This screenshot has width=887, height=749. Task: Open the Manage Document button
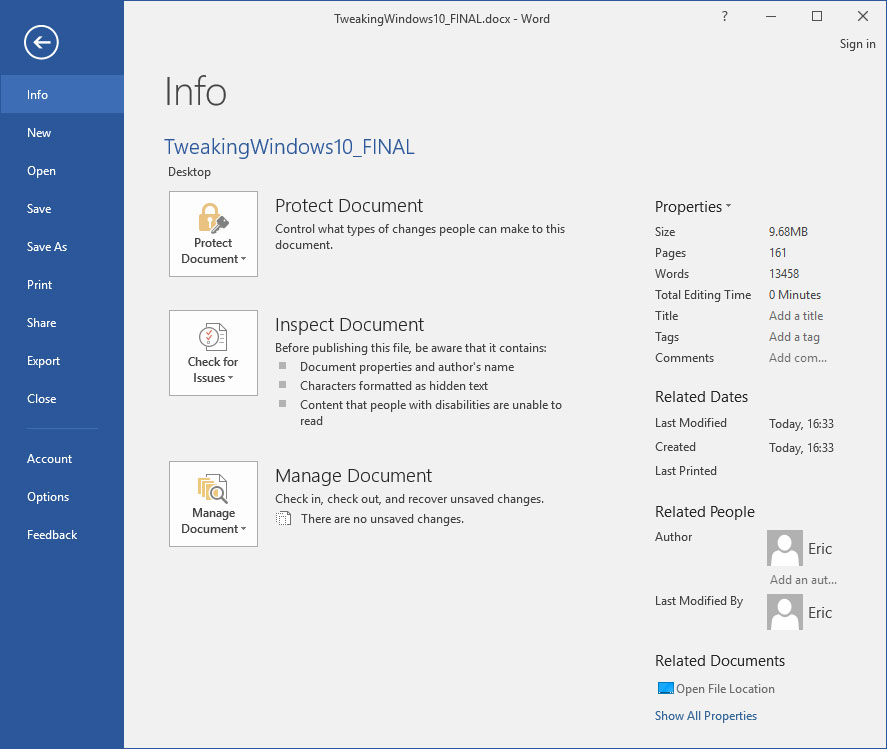(213, 504)
